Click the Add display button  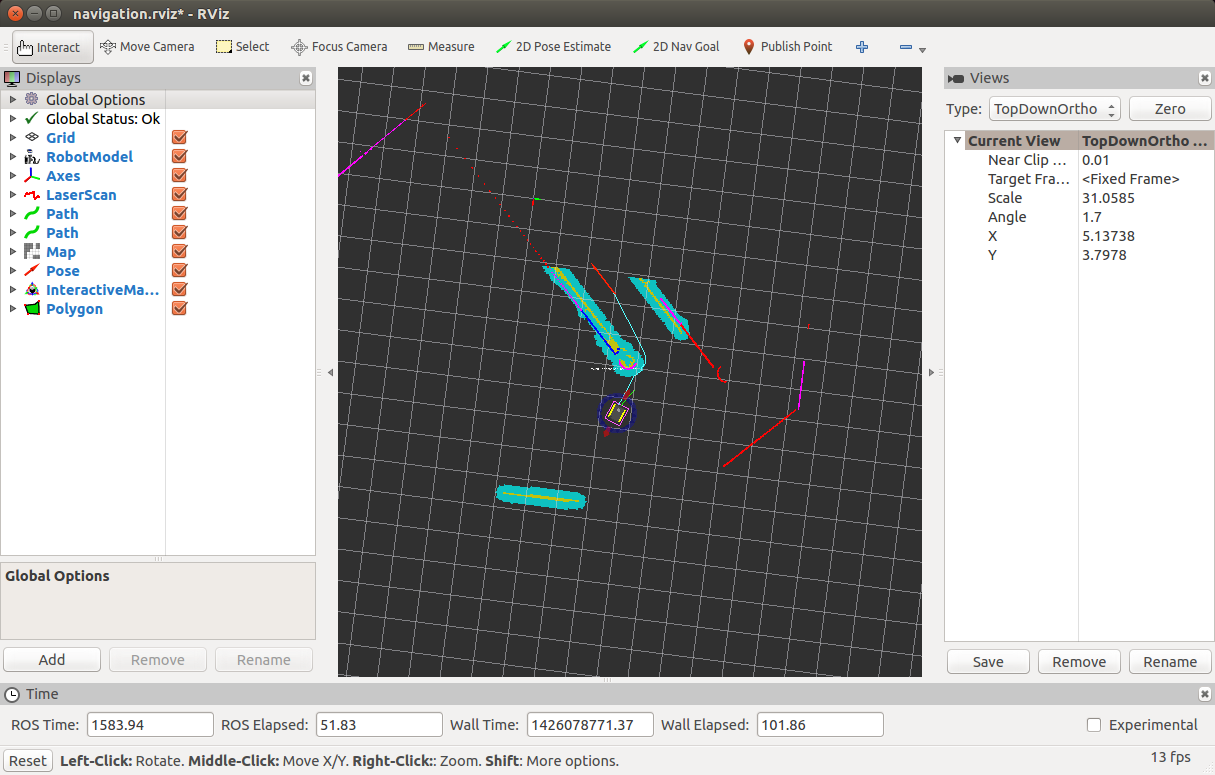tap(52, 660)
